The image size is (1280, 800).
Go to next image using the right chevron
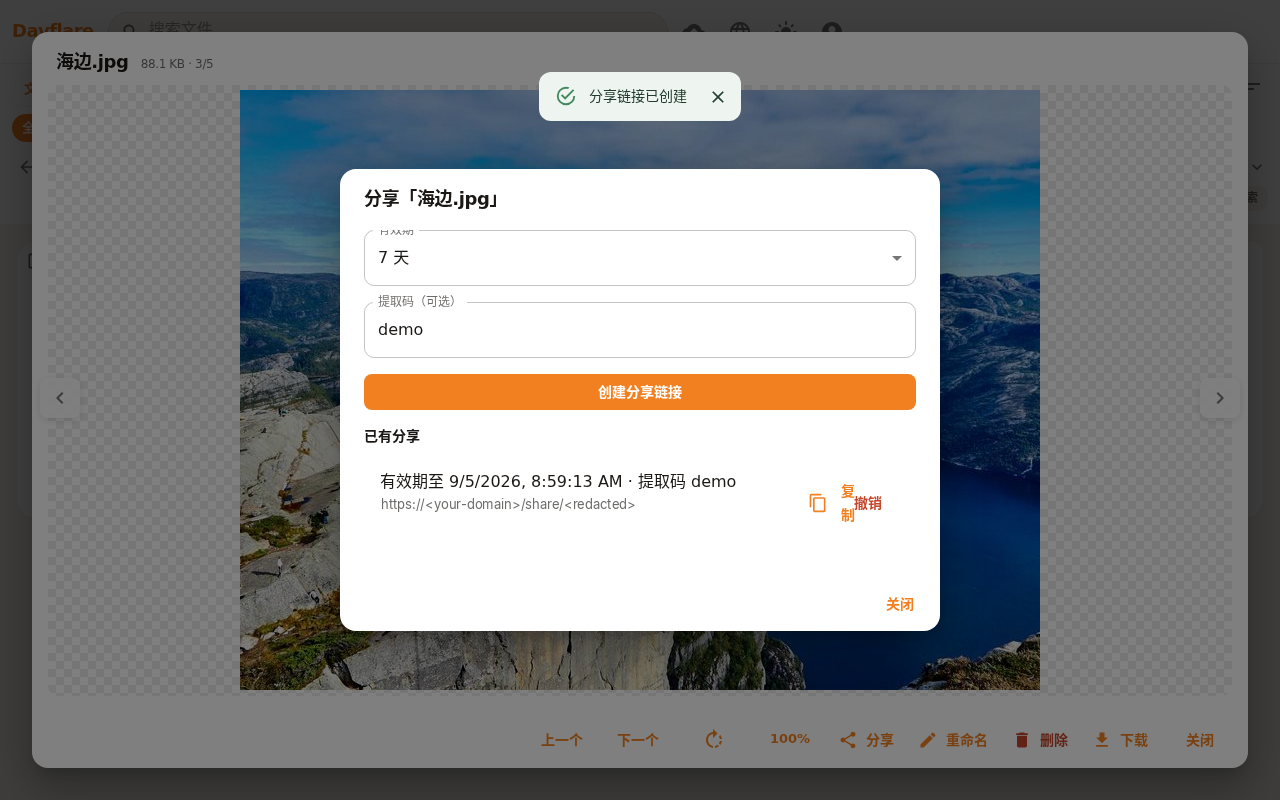point(1220,398)
